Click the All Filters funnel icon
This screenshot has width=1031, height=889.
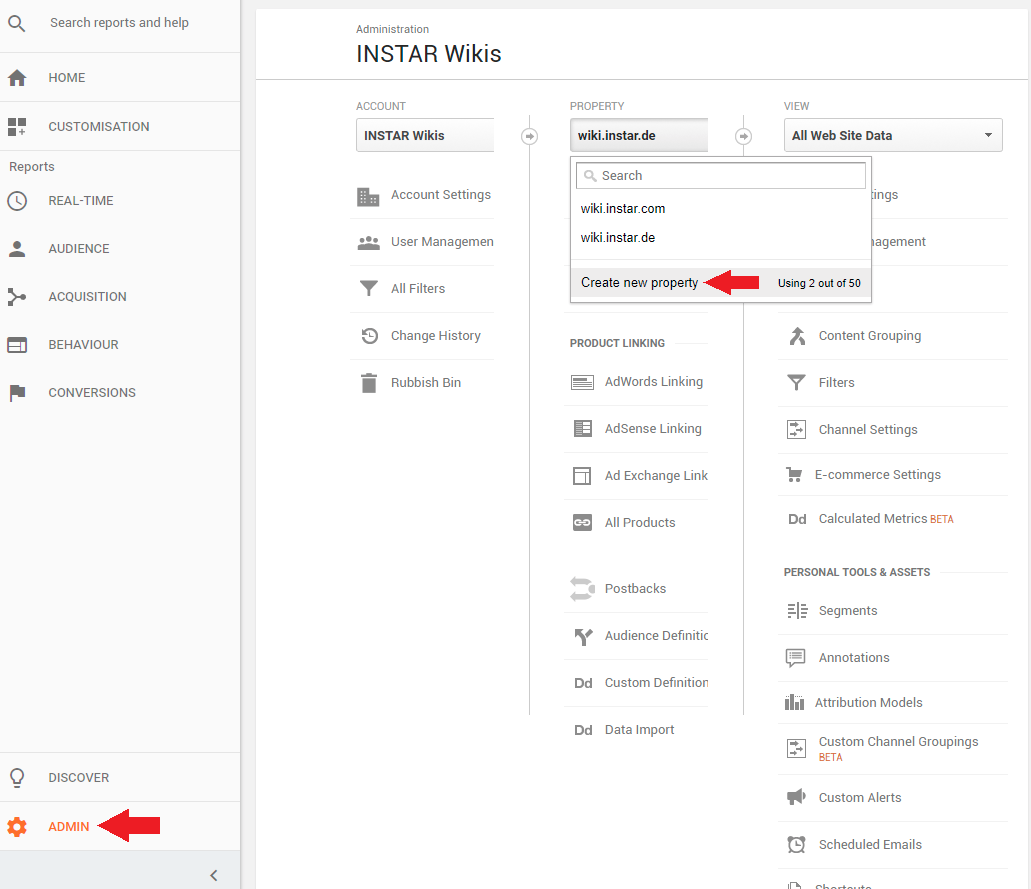coord(369,288)
